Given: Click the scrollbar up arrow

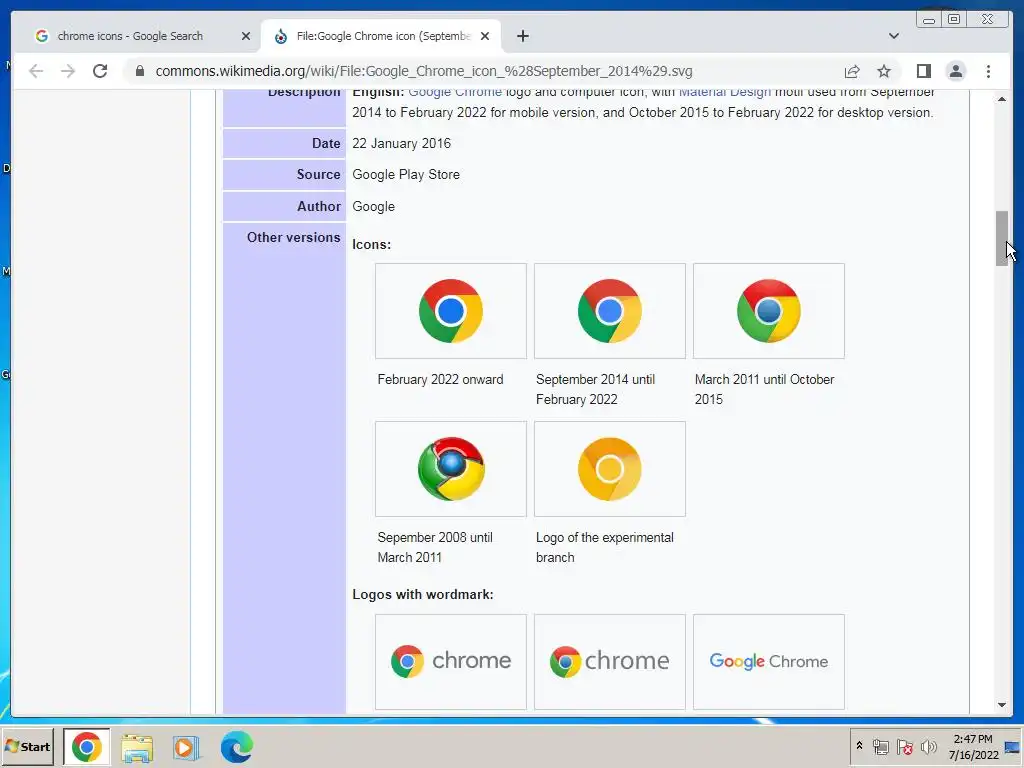Looking at the screenshot, I should tap(1002, 99).
